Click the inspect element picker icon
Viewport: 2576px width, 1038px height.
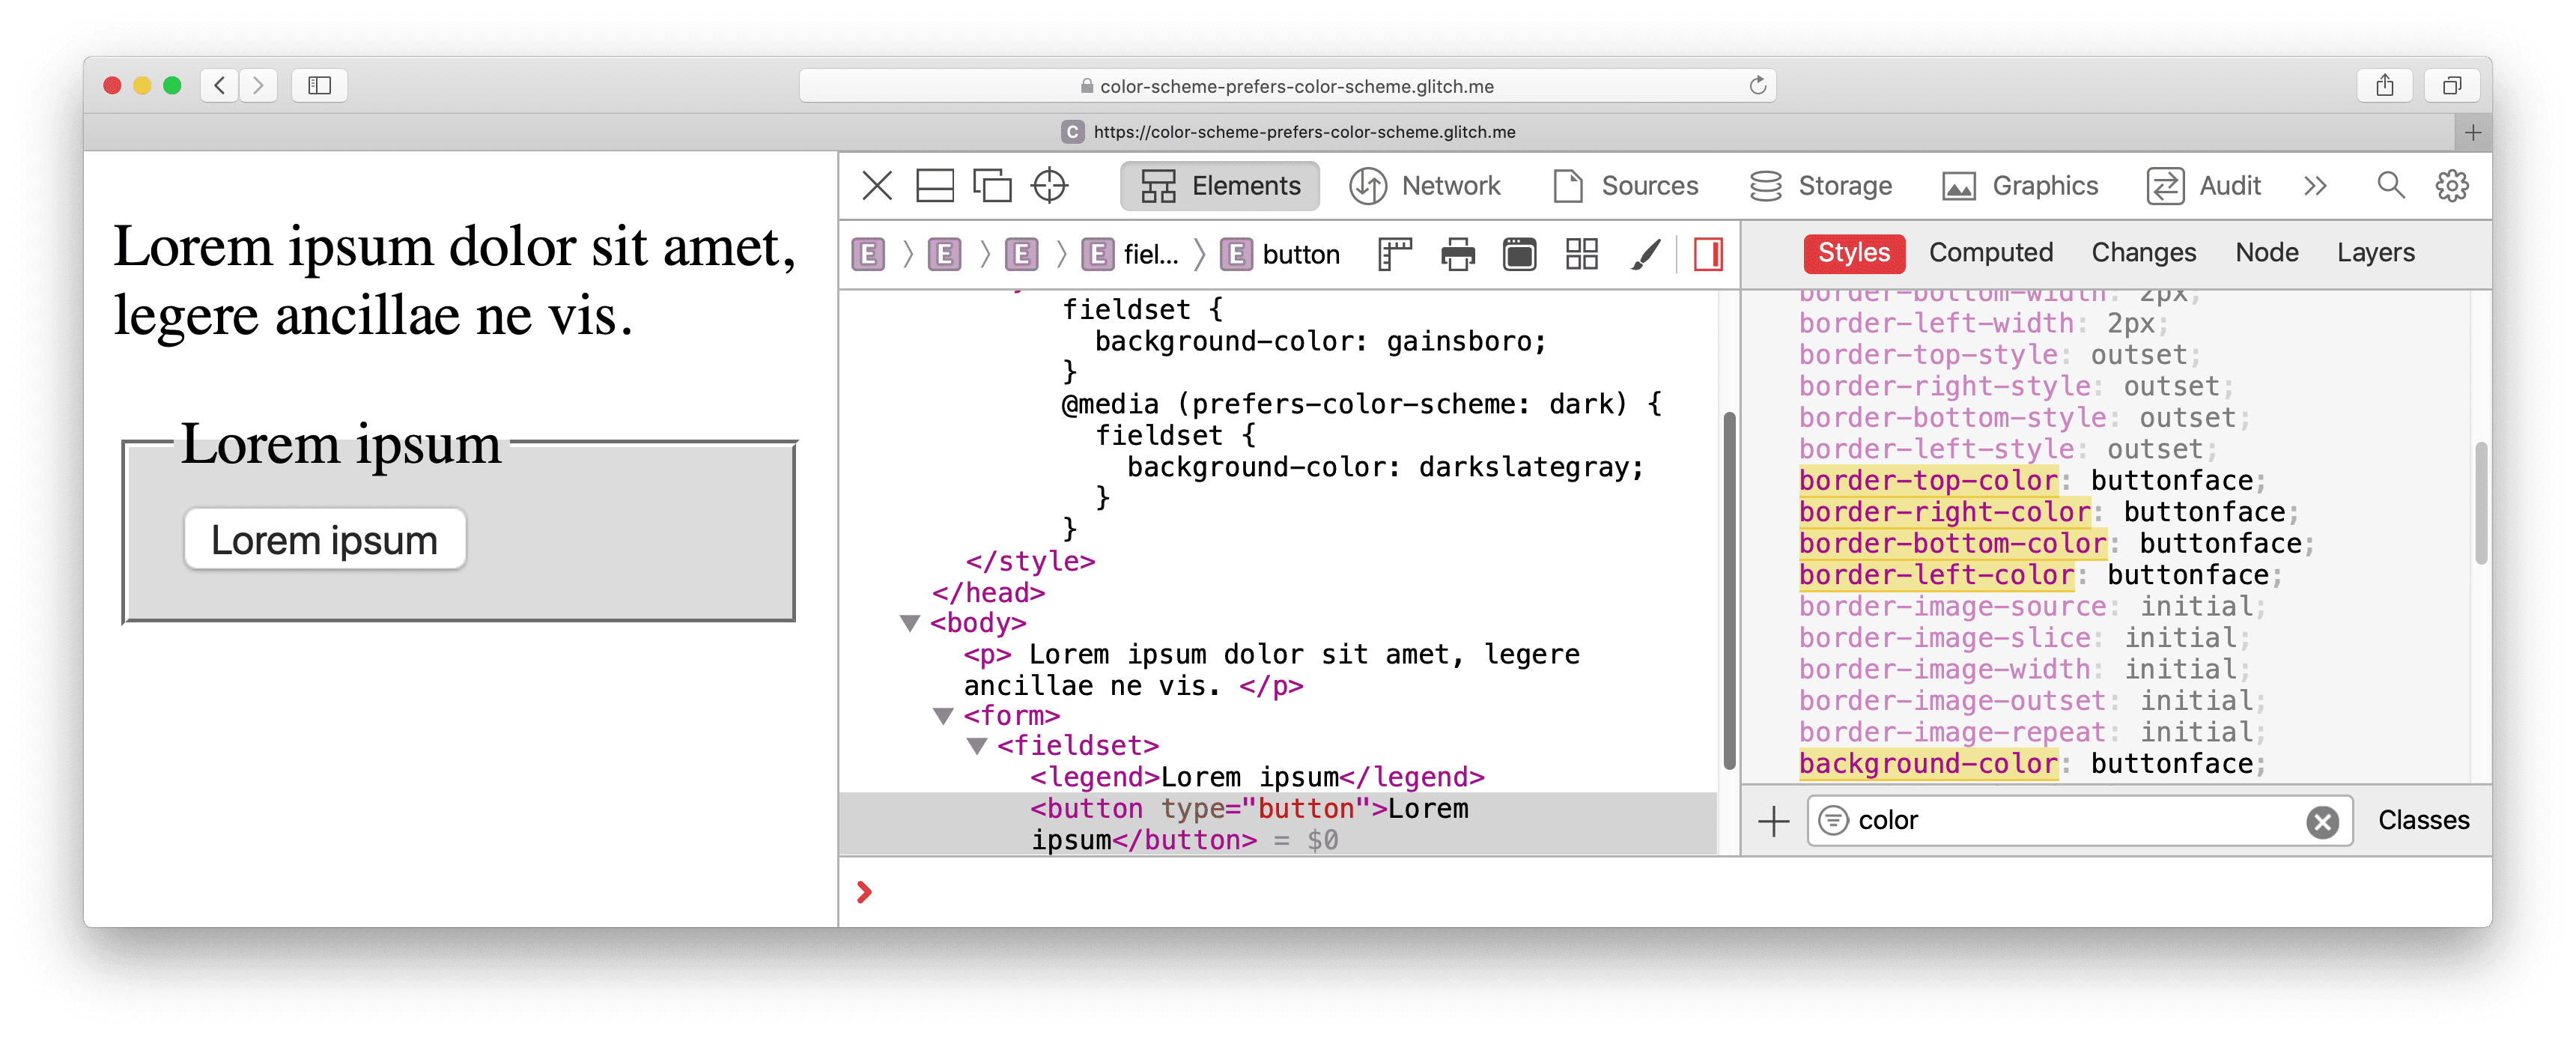click(x=1053, y=186)
